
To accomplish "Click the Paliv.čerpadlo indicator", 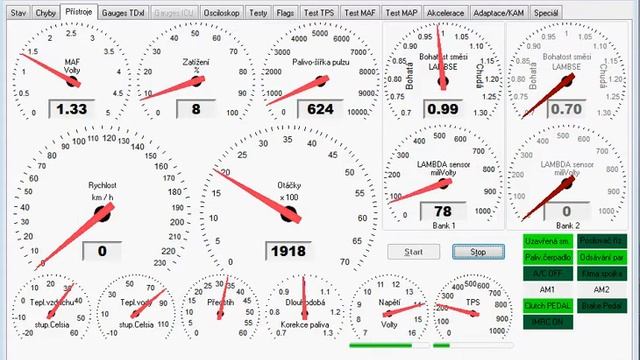I will 548,258.
